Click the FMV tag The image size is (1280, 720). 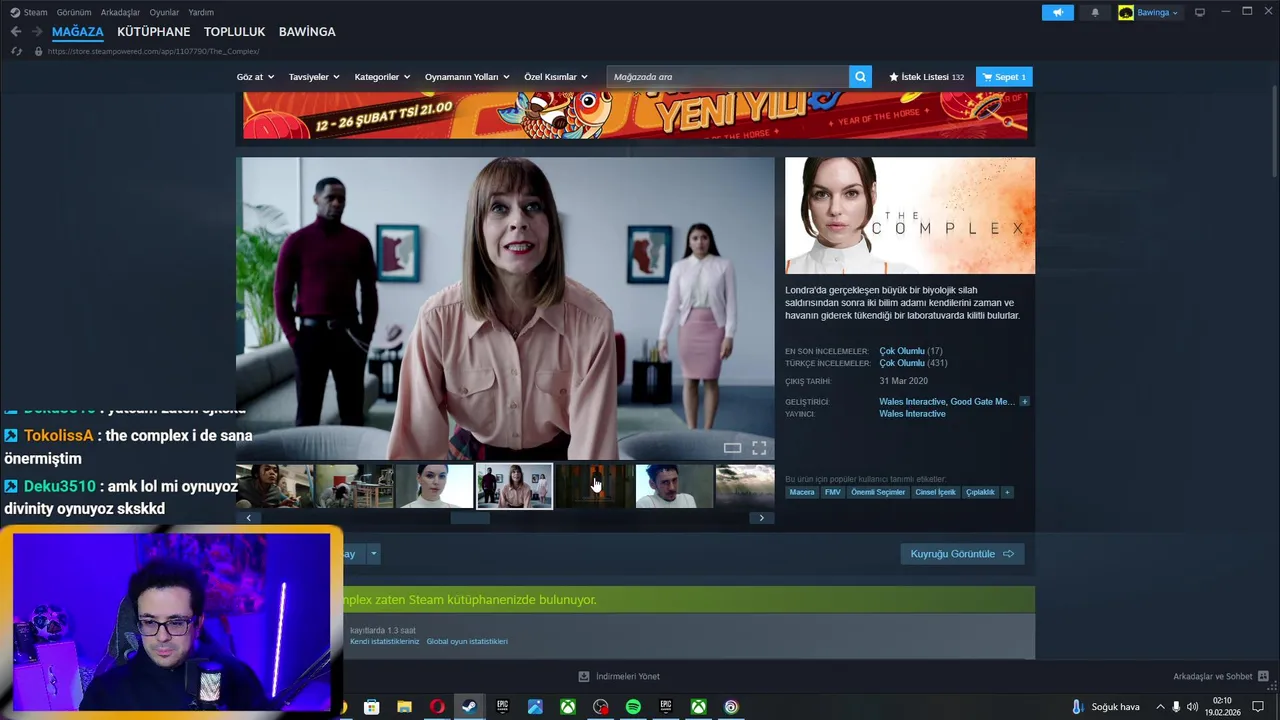click(x=832, y=492)
